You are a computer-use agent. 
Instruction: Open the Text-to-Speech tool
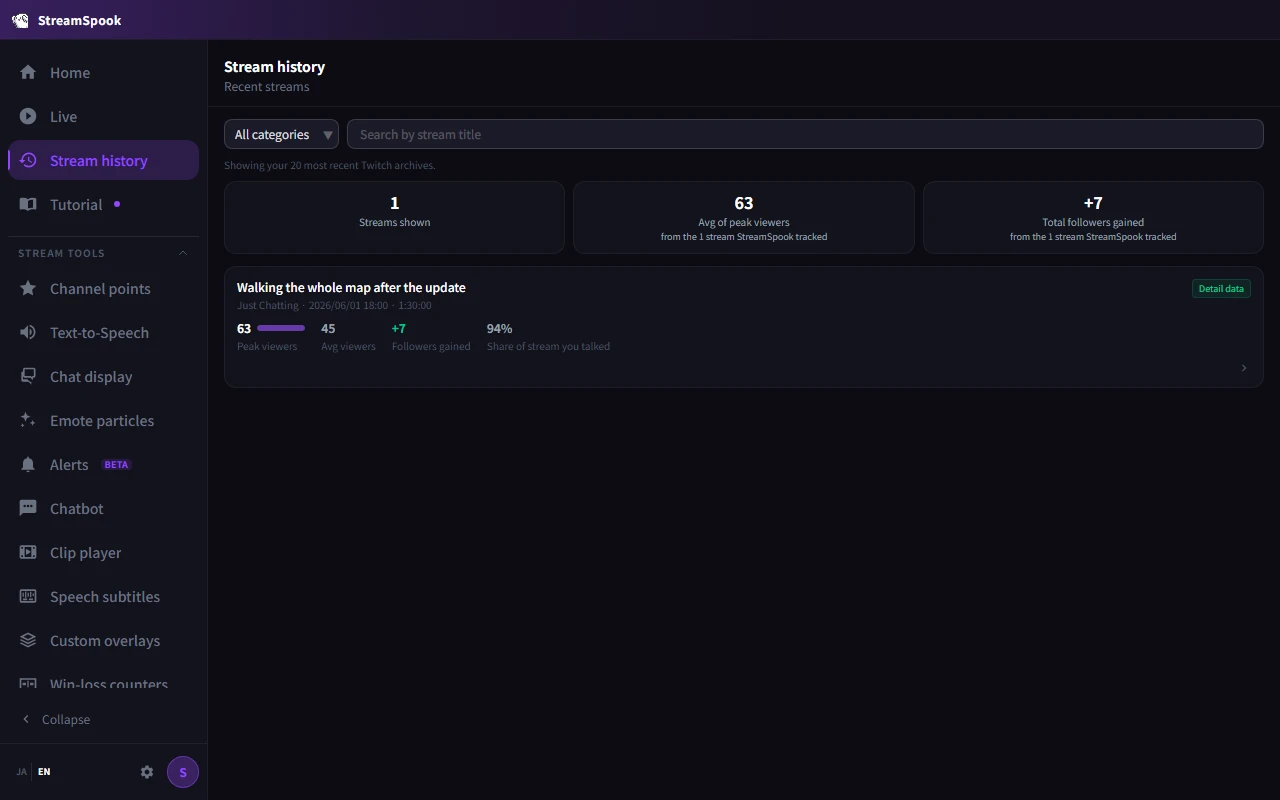pyautogui.click(x=104, y=332)
